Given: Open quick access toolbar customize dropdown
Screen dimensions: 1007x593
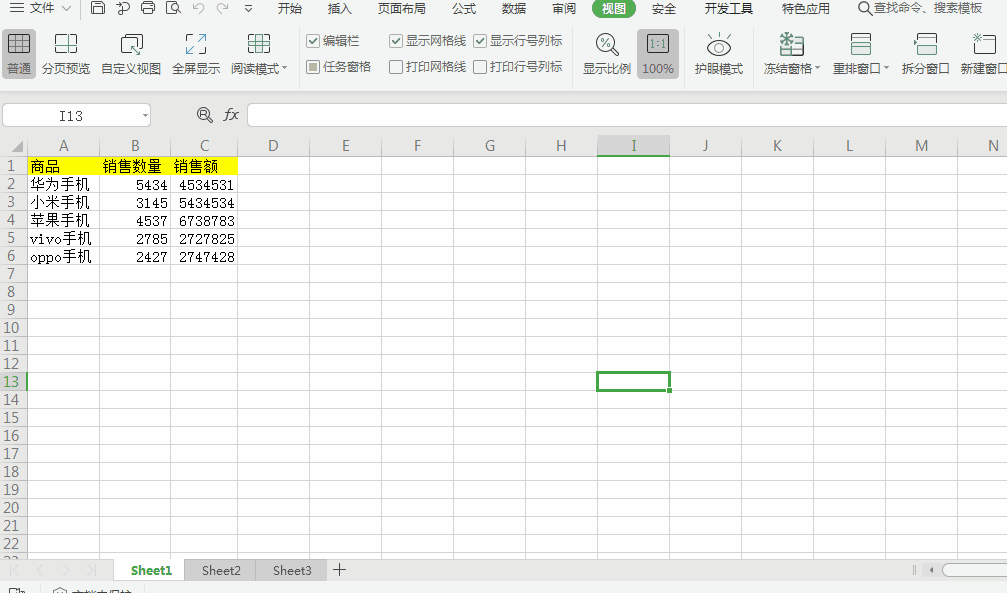Looking at the screenshot, I should pyautogui.click(x=248, y=9).
